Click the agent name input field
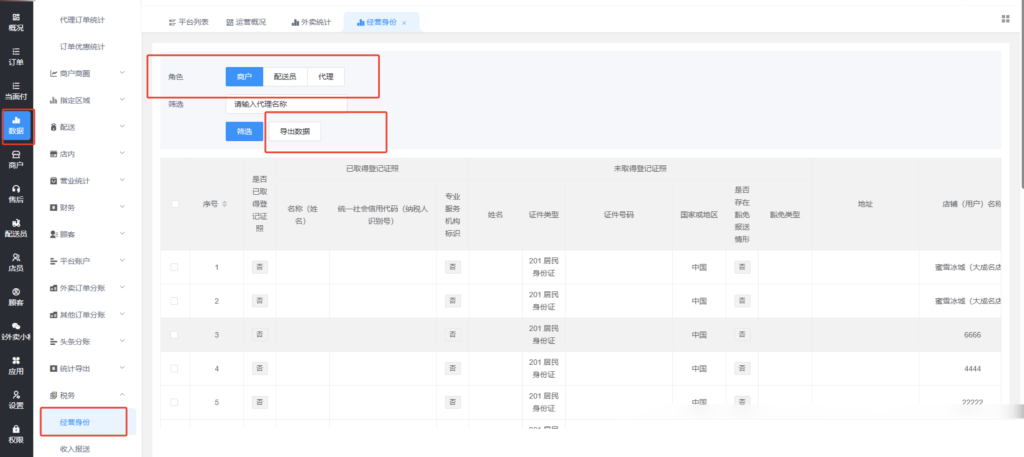Viewport: 1024px width, 457px height. [286, 103]
